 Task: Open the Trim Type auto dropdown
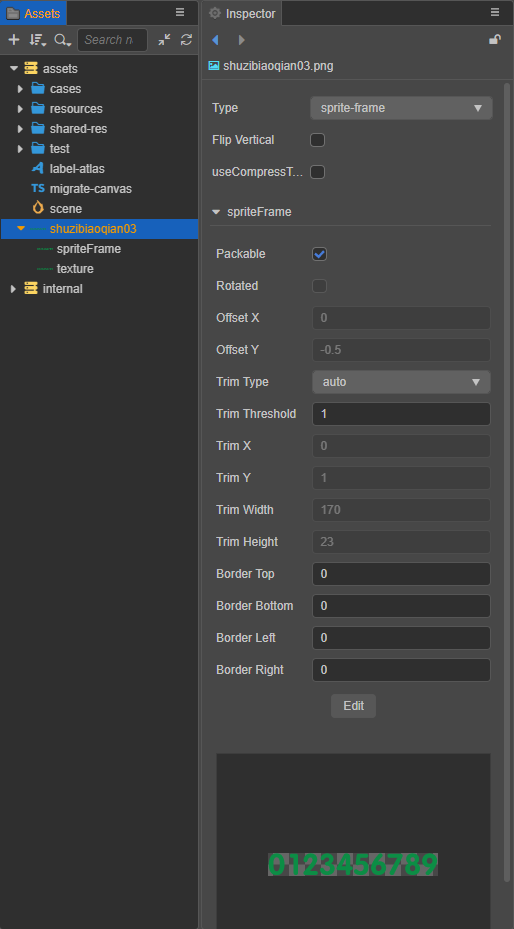click(401, 382)
